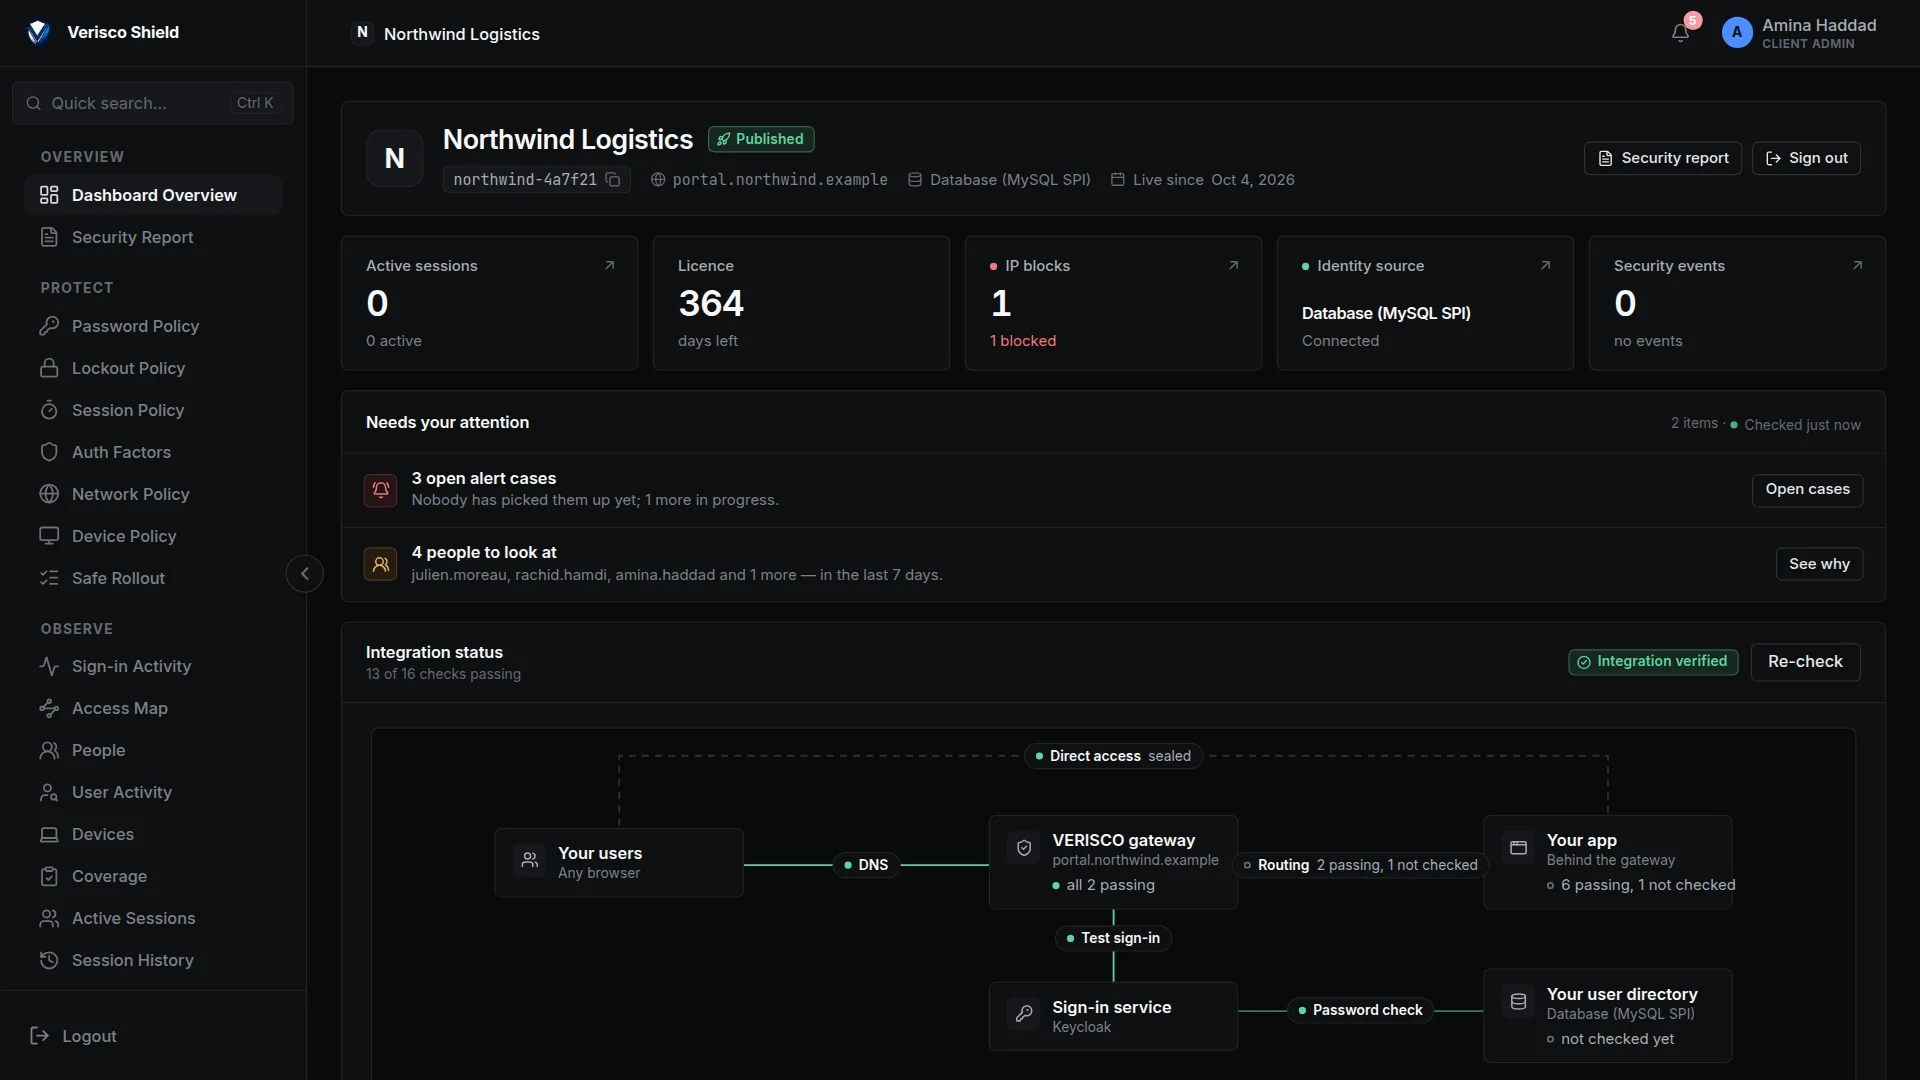Click the VERISCO gateway shield icon
The image size is (1920, 1080).
[x=1024, y=848]
